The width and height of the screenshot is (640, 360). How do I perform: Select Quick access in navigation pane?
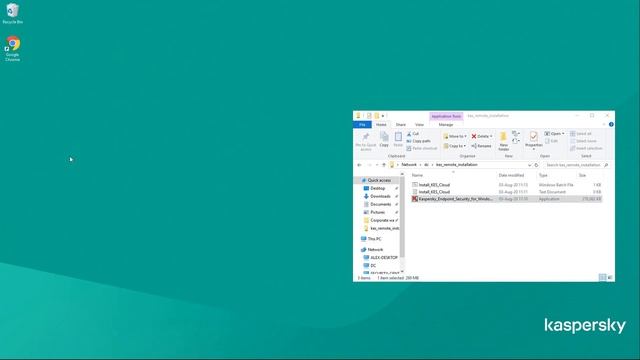pyautogui.click(x=376, y=180)
